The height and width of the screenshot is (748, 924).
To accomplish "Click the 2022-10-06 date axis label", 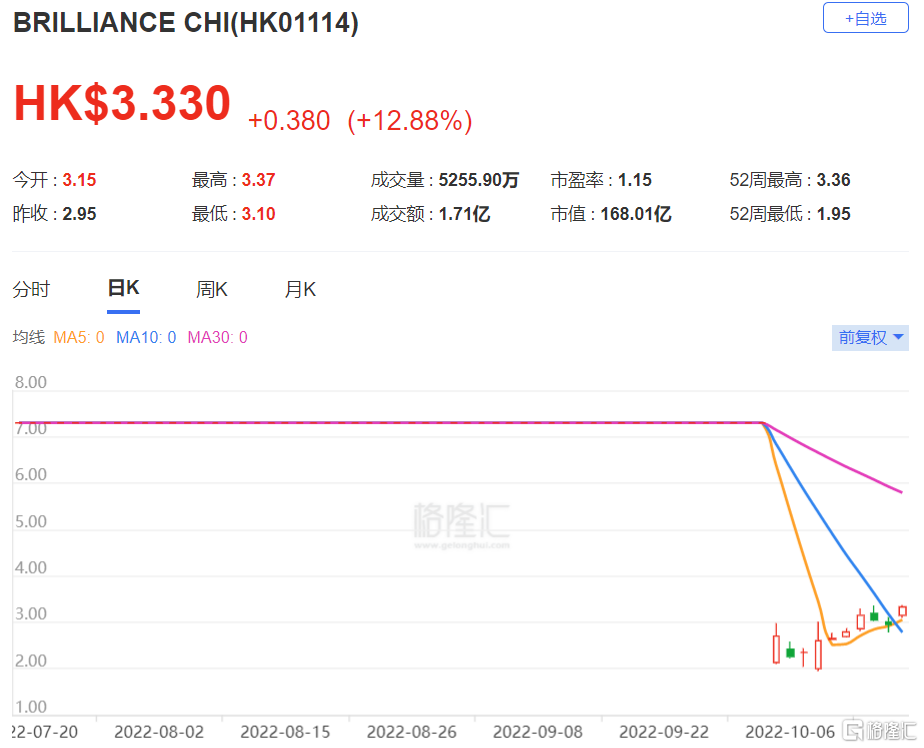I will tap(790, 732).
